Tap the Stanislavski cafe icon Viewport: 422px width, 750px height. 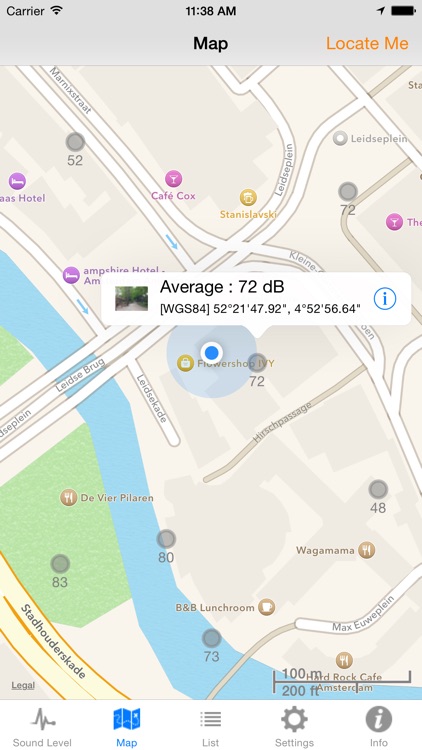tap(248, 197)
